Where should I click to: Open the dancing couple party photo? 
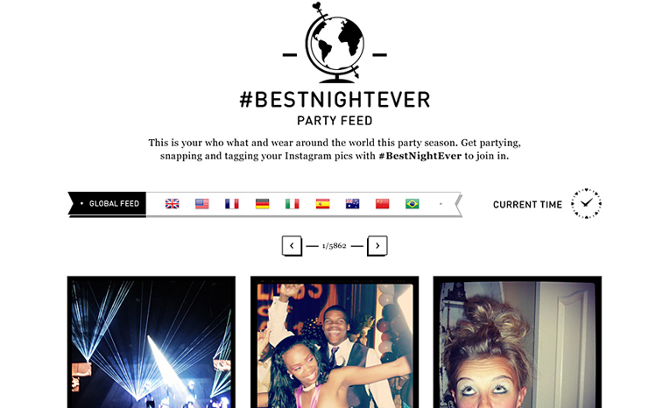pyautogui.click(x=335, y=342)
